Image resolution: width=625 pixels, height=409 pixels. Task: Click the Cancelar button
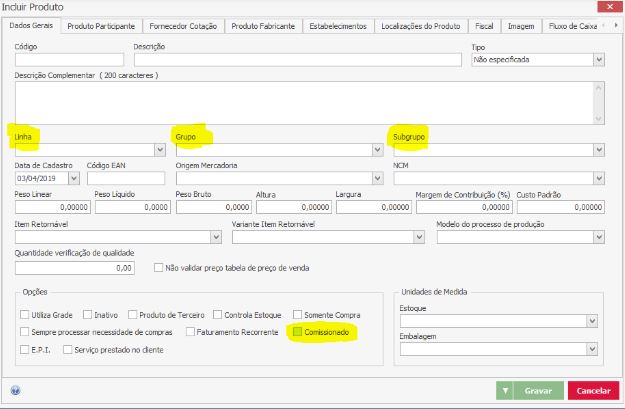(x=593, y=391)
